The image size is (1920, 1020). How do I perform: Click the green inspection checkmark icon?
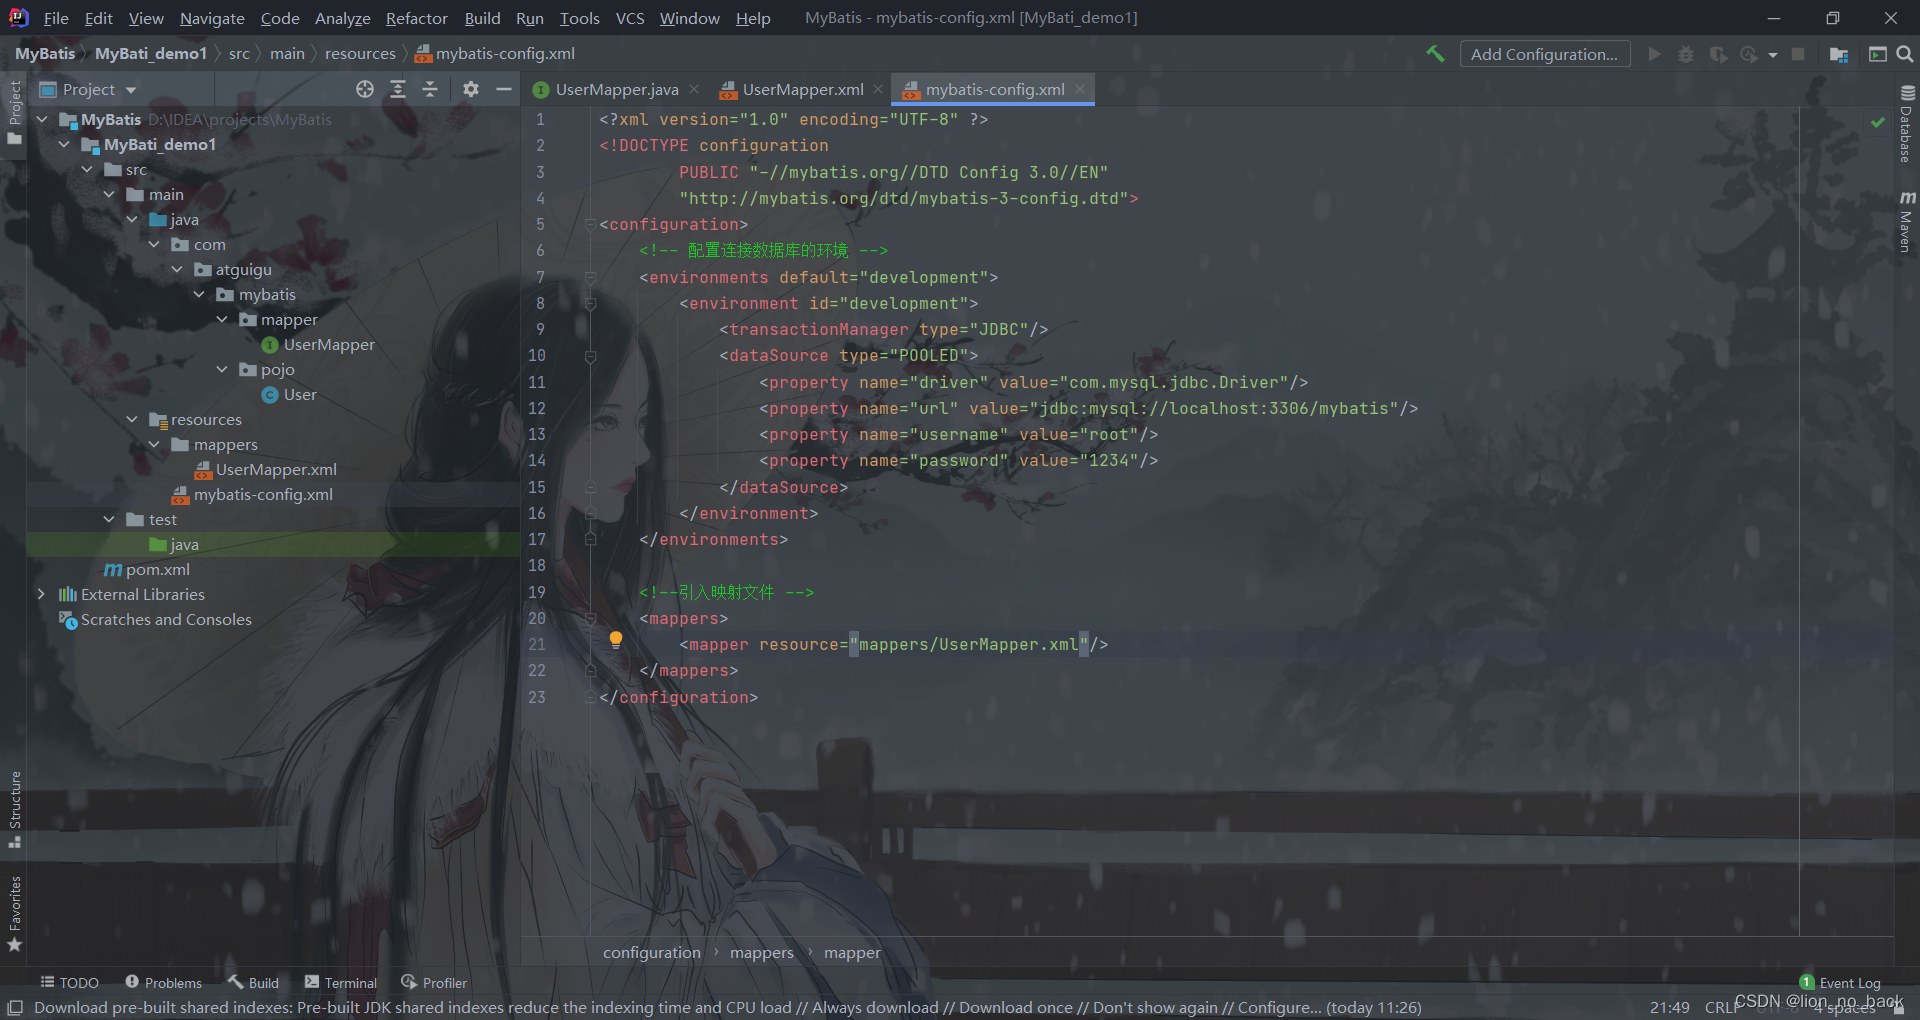point(1878,122)
